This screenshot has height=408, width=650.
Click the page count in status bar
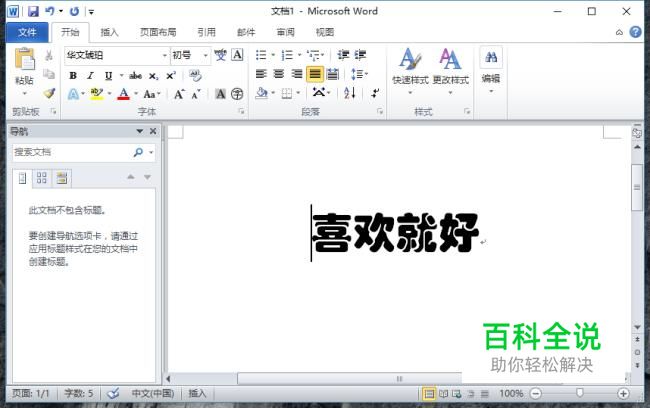[x=31, y=393]
